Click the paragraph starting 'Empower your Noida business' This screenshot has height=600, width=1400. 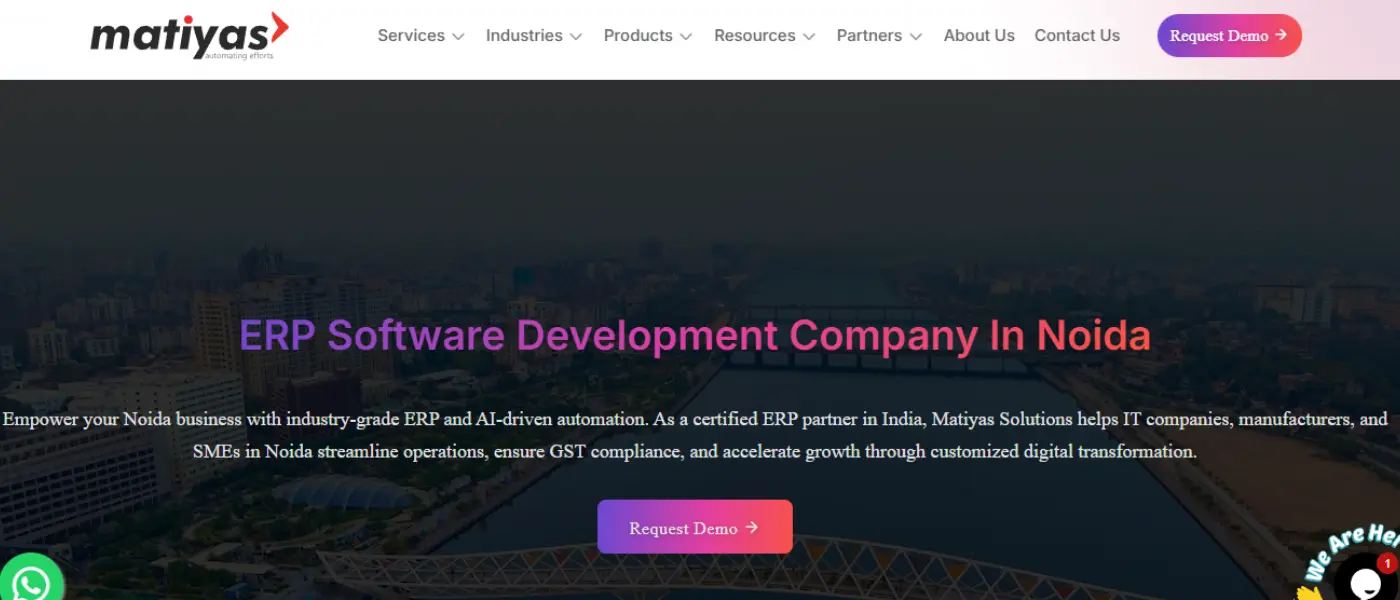click(x=695, y=435)
